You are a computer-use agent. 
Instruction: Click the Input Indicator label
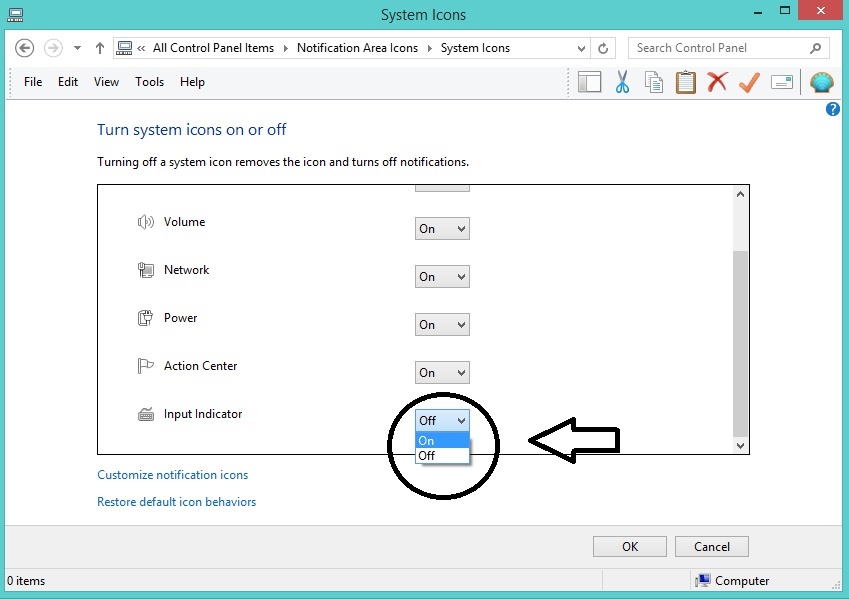click(203, 414)
